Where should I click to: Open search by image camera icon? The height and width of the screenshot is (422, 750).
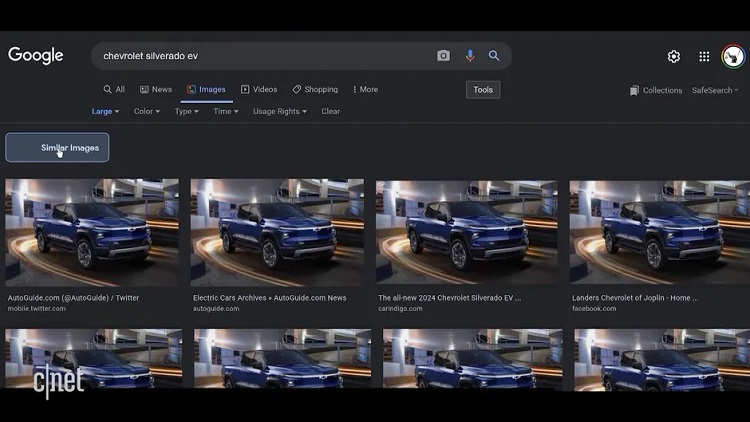(x=443, y=56)
